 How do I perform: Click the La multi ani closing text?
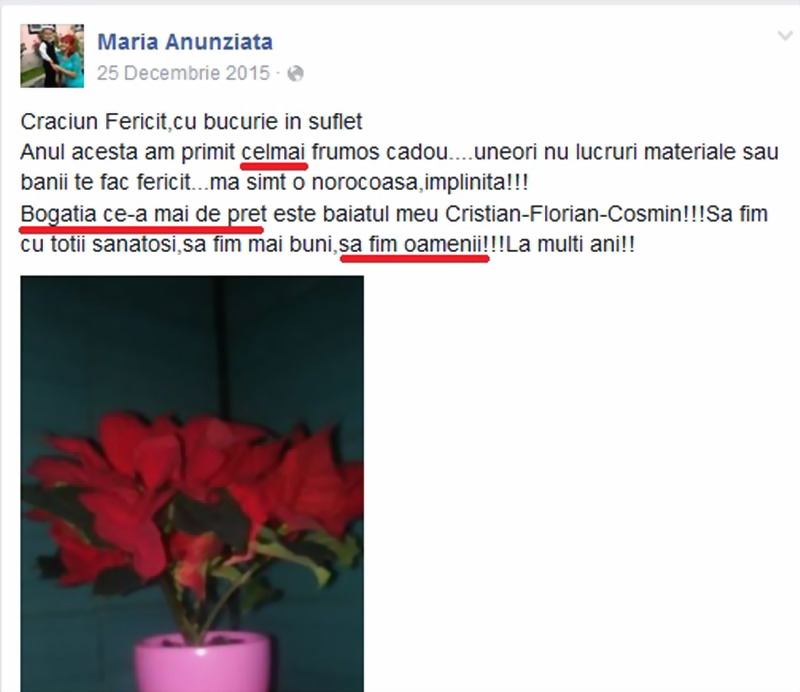[x=571, y=244]
